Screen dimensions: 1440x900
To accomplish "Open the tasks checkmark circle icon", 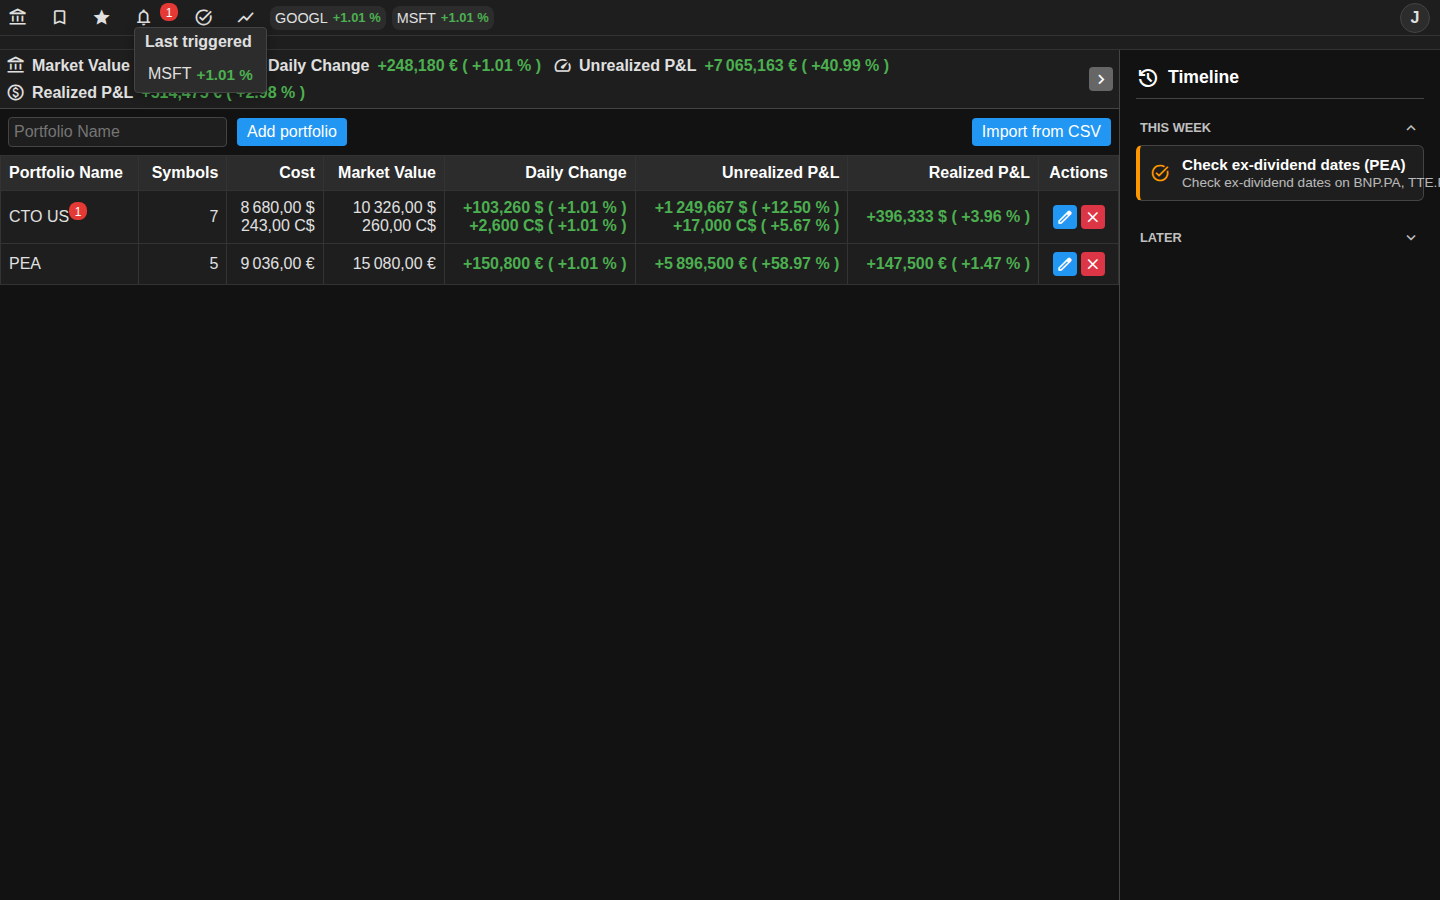I will [204, 17].
